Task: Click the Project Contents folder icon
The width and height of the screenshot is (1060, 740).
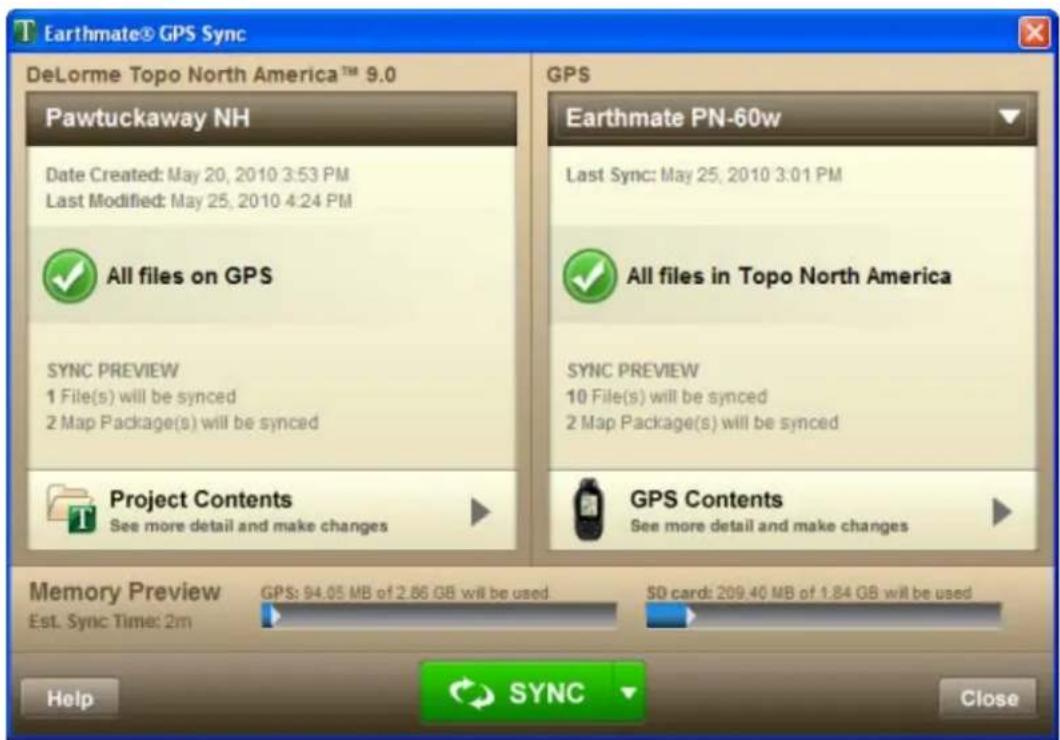Action: click(x=71, y=509)
